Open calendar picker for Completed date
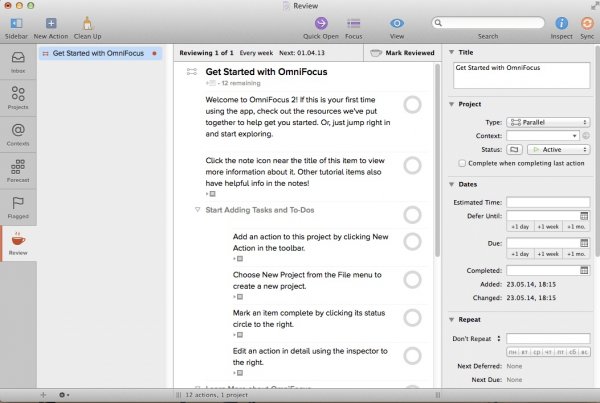600x403 pixels. [x=584, y=270]
